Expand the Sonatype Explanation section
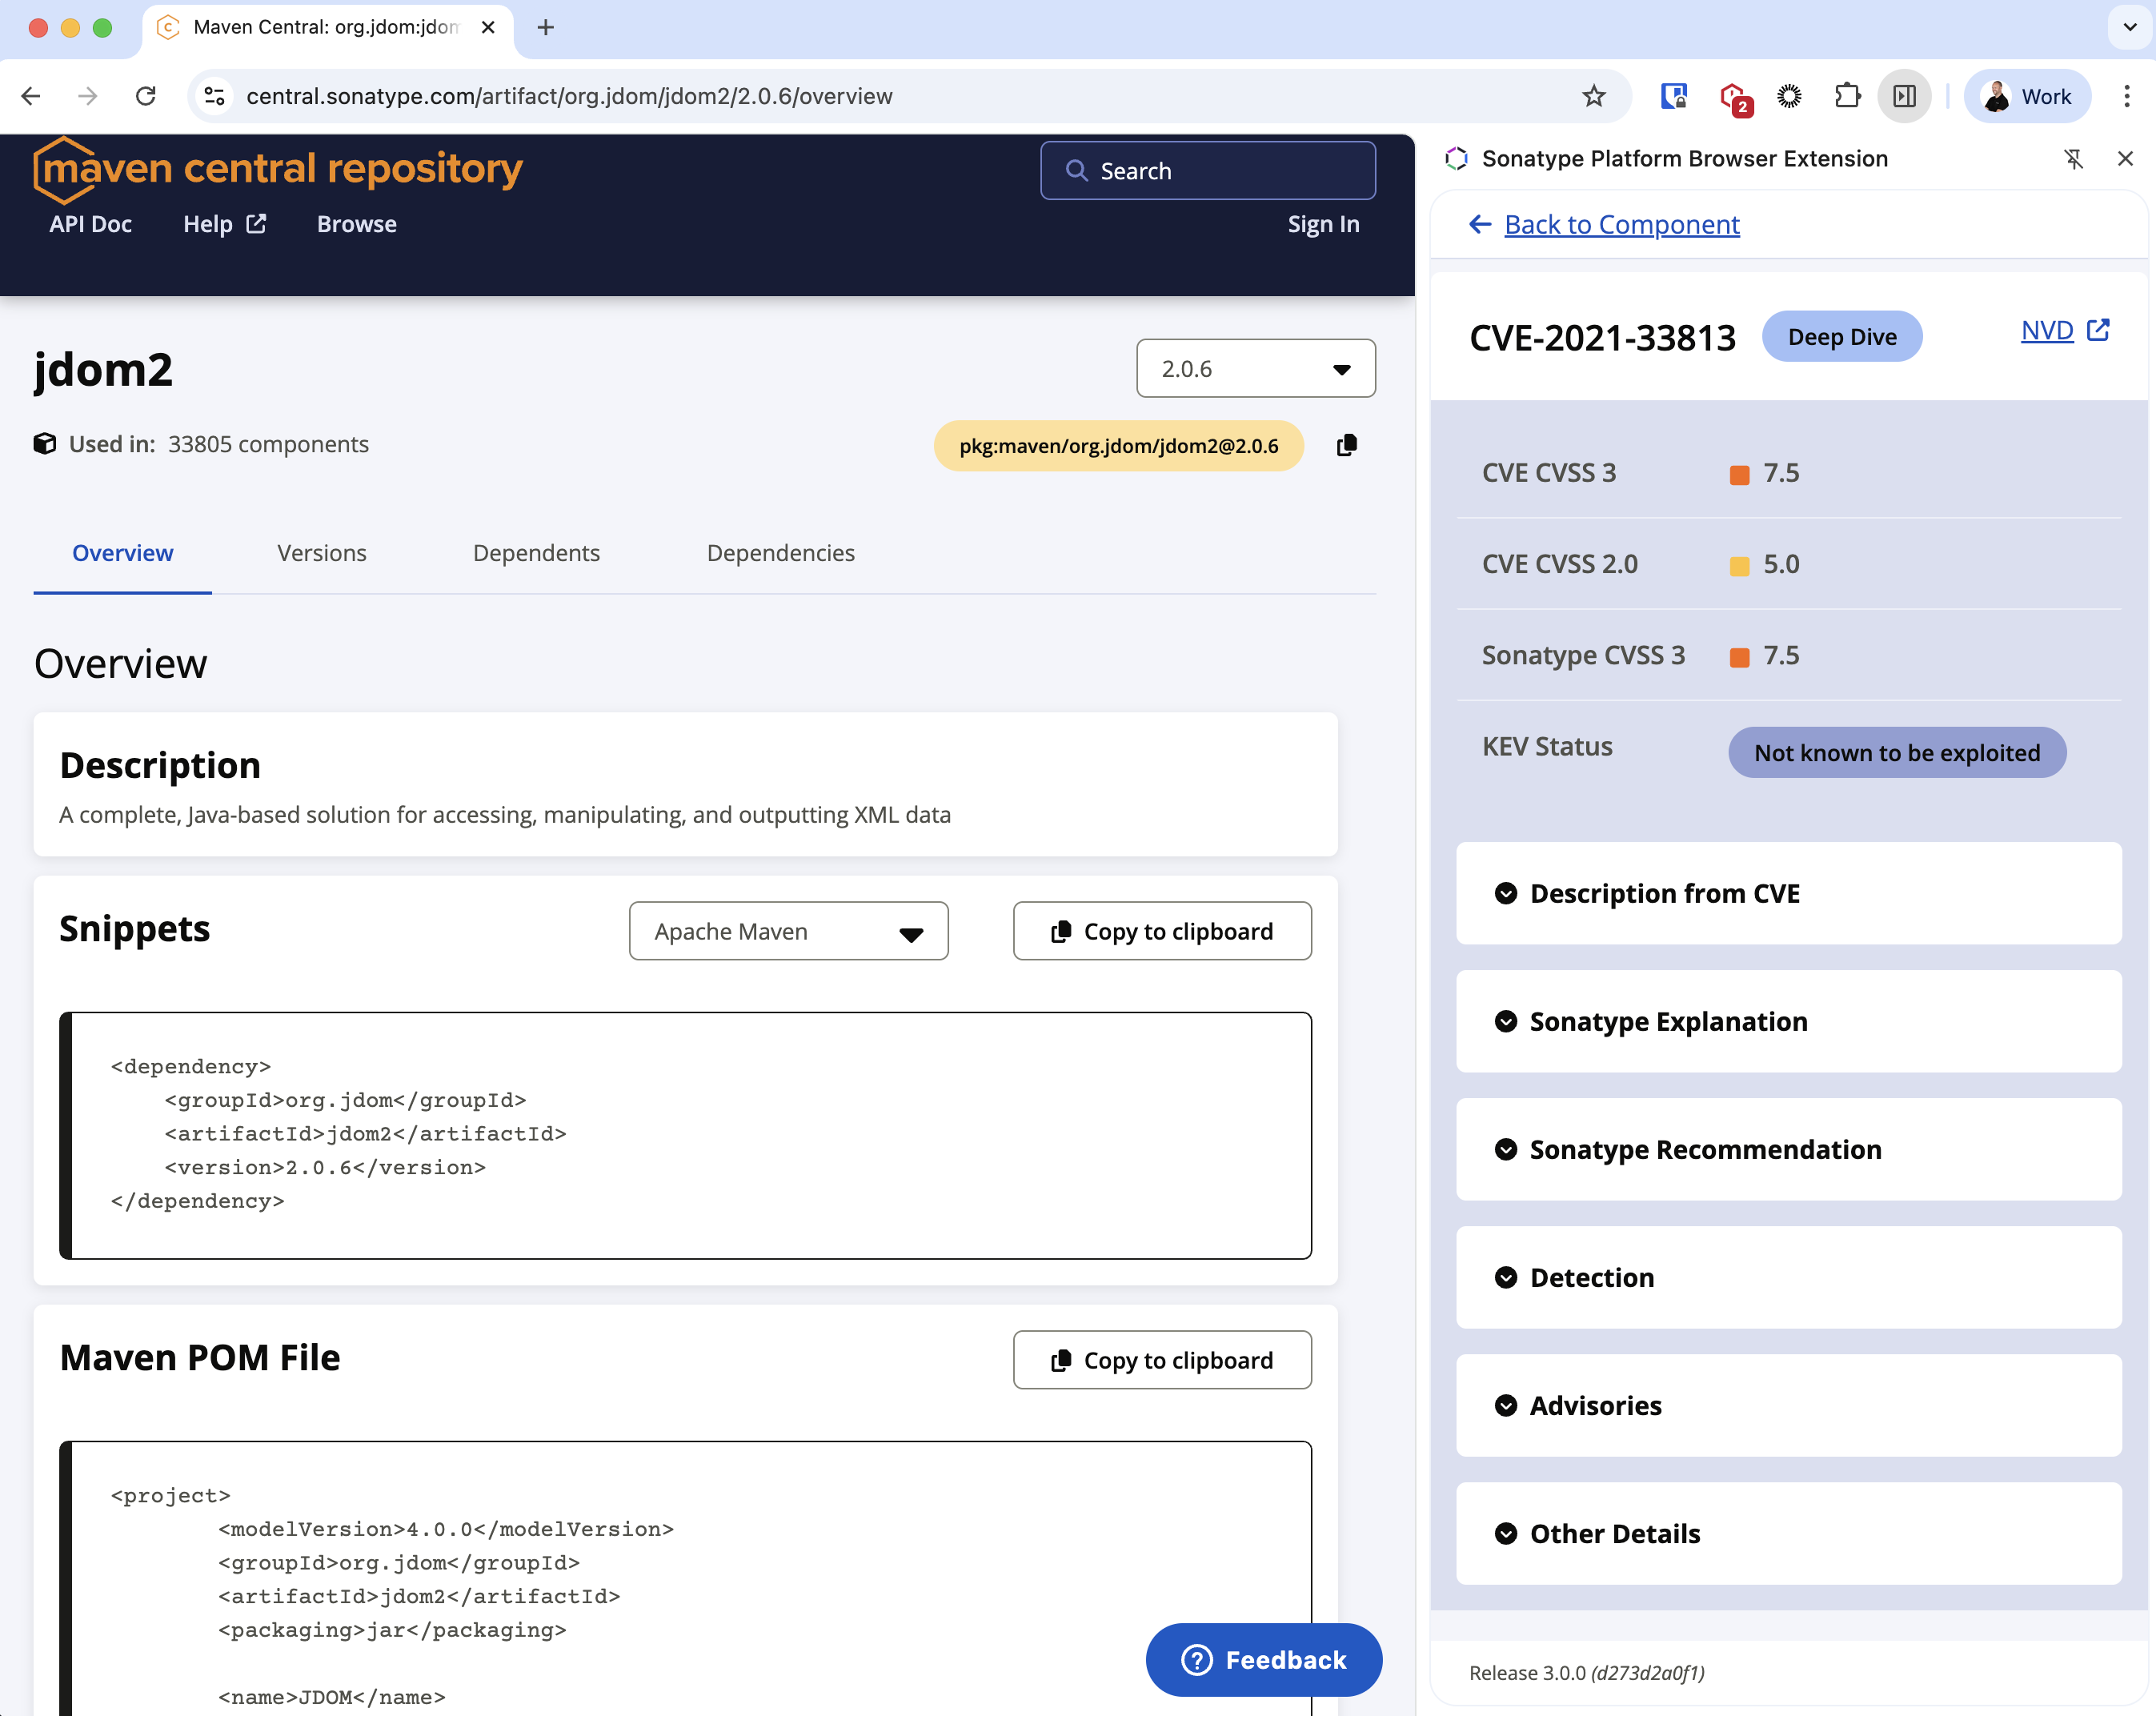 [1789, 1021]
